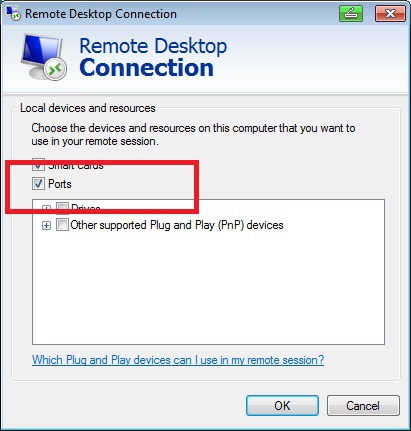Click the Ports label text

(x=60, y=184)
